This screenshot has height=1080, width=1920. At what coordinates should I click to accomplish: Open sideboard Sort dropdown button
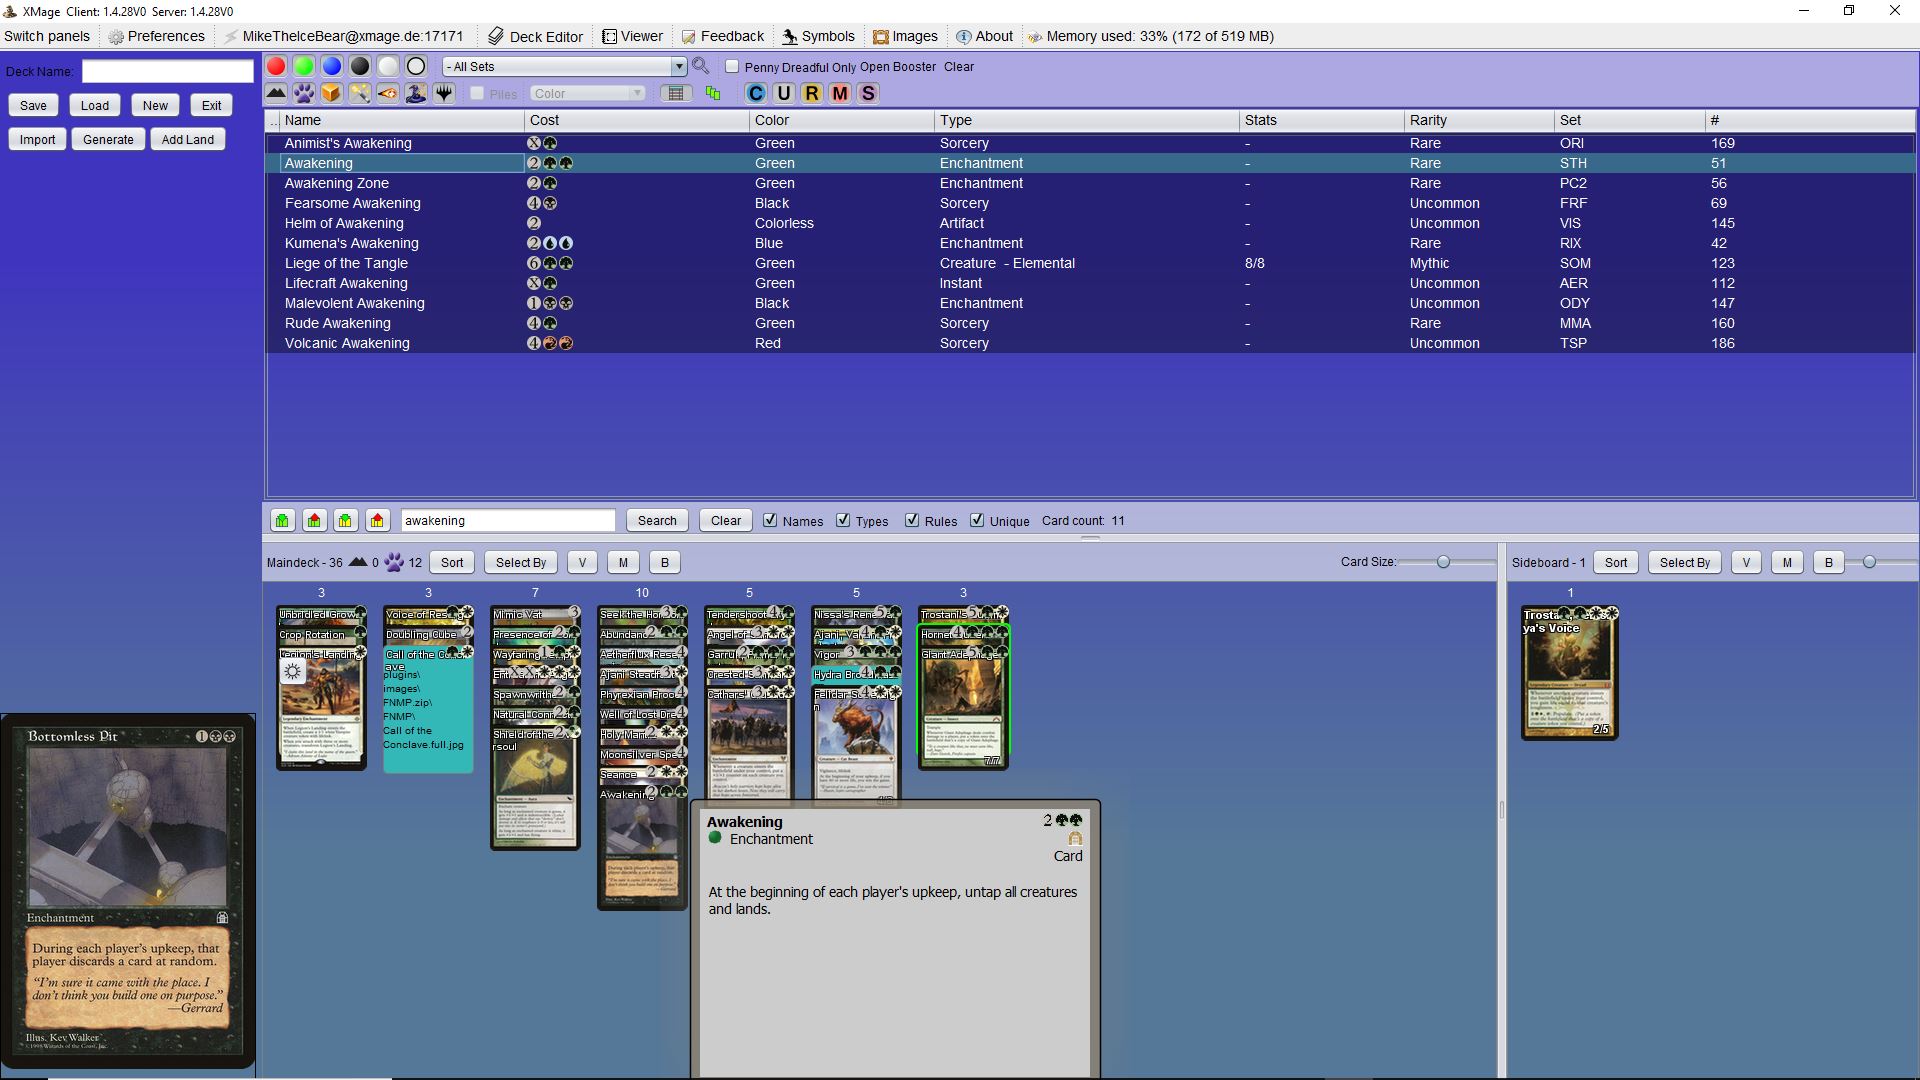tap(1616, 562)
